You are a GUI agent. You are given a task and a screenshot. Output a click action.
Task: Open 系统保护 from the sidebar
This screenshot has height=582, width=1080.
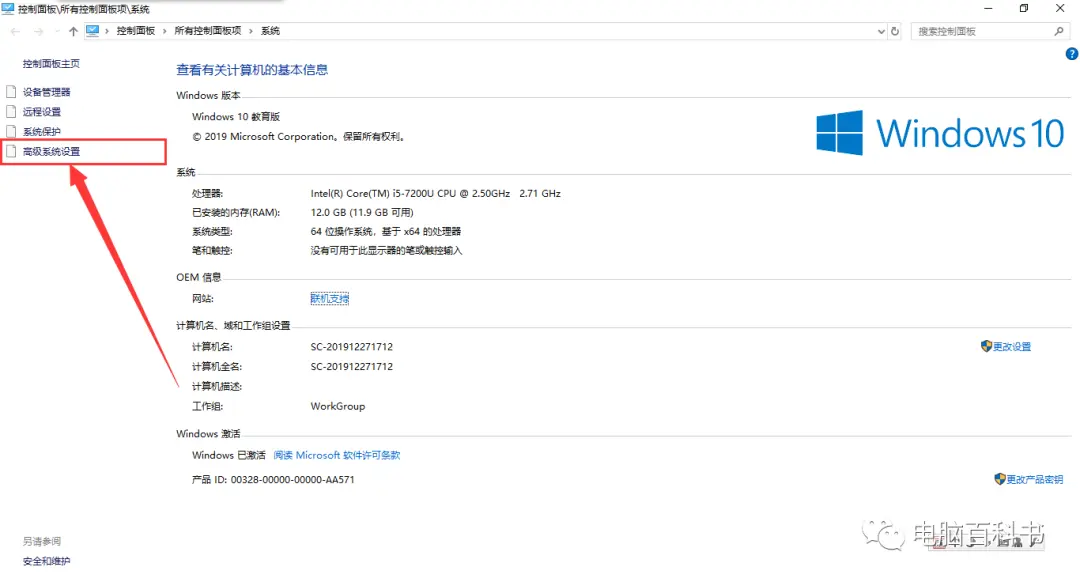[x=41, y=131]
